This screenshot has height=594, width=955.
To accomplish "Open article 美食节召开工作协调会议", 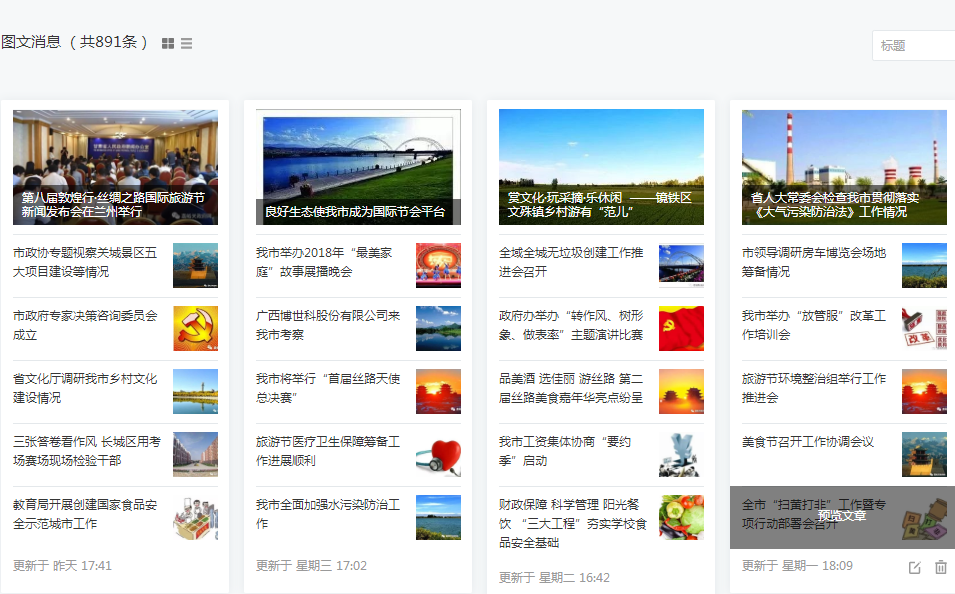I will point(808,442).
